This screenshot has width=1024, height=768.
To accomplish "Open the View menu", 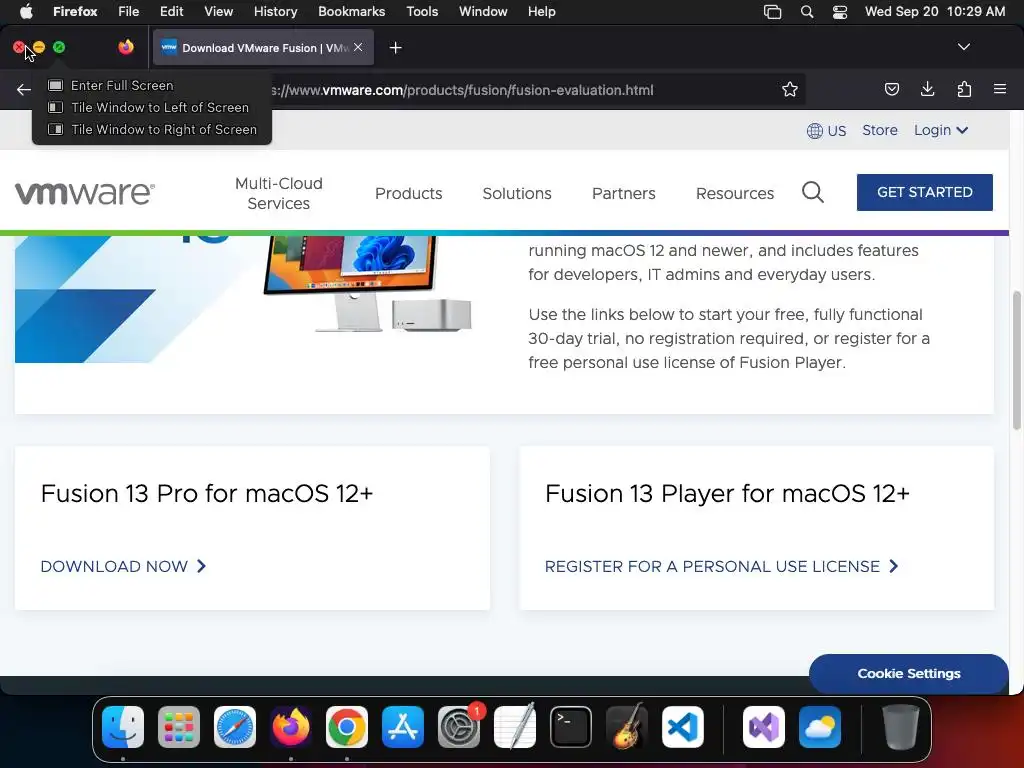I will 218,12.
